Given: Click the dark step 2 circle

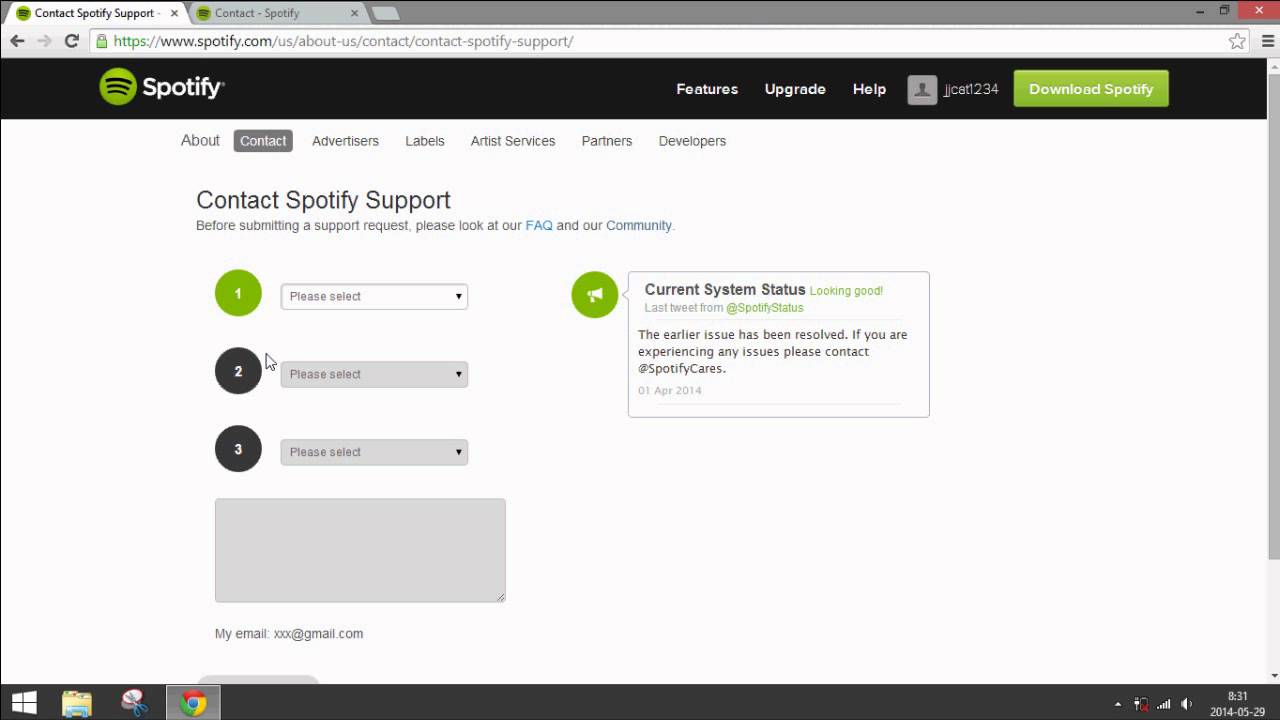Looking at the screenshot, I should pos(238,371).
